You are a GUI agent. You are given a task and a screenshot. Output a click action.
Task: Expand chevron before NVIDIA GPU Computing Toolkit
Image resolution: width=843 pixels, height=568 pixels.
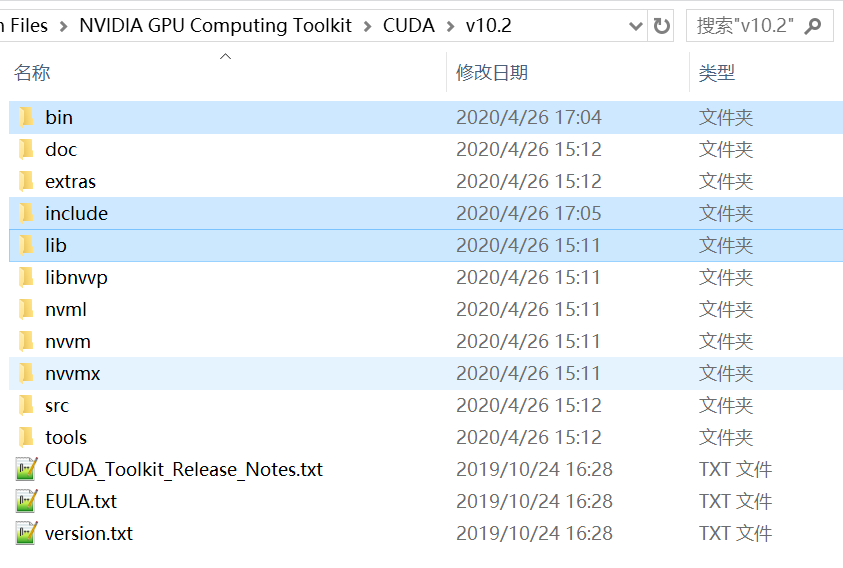click(x=63, y=26)
